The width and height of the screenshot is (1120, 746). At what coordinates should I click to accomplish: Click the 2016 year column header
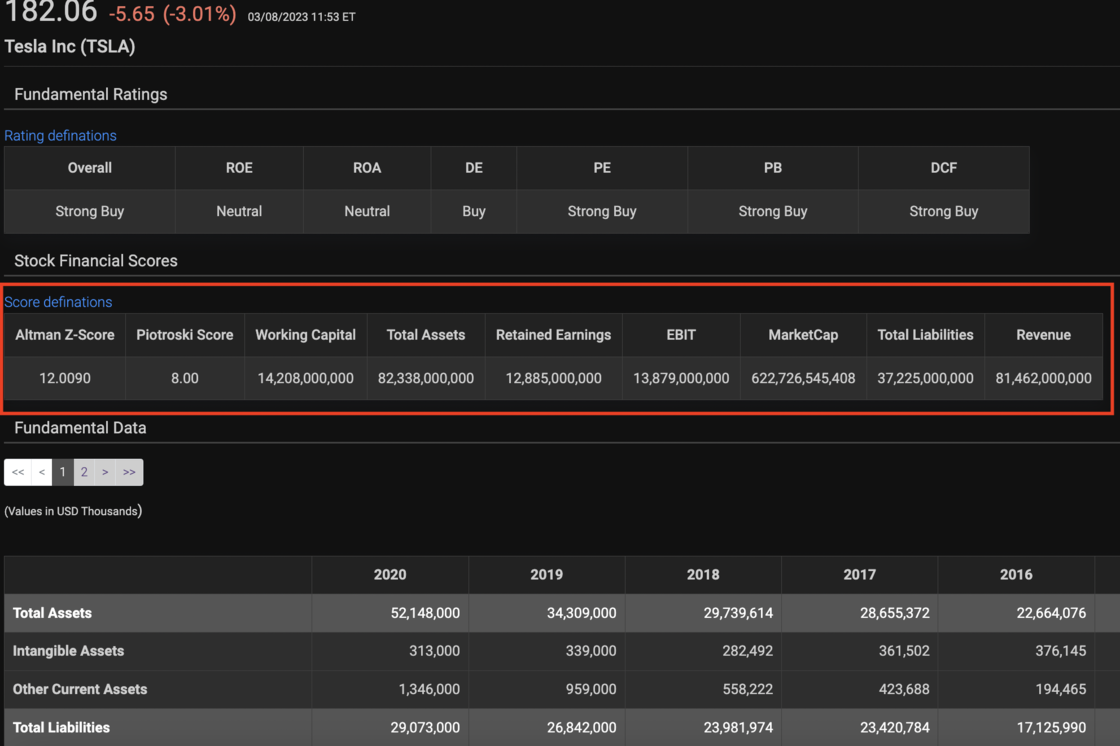[x=1016, y=575]
